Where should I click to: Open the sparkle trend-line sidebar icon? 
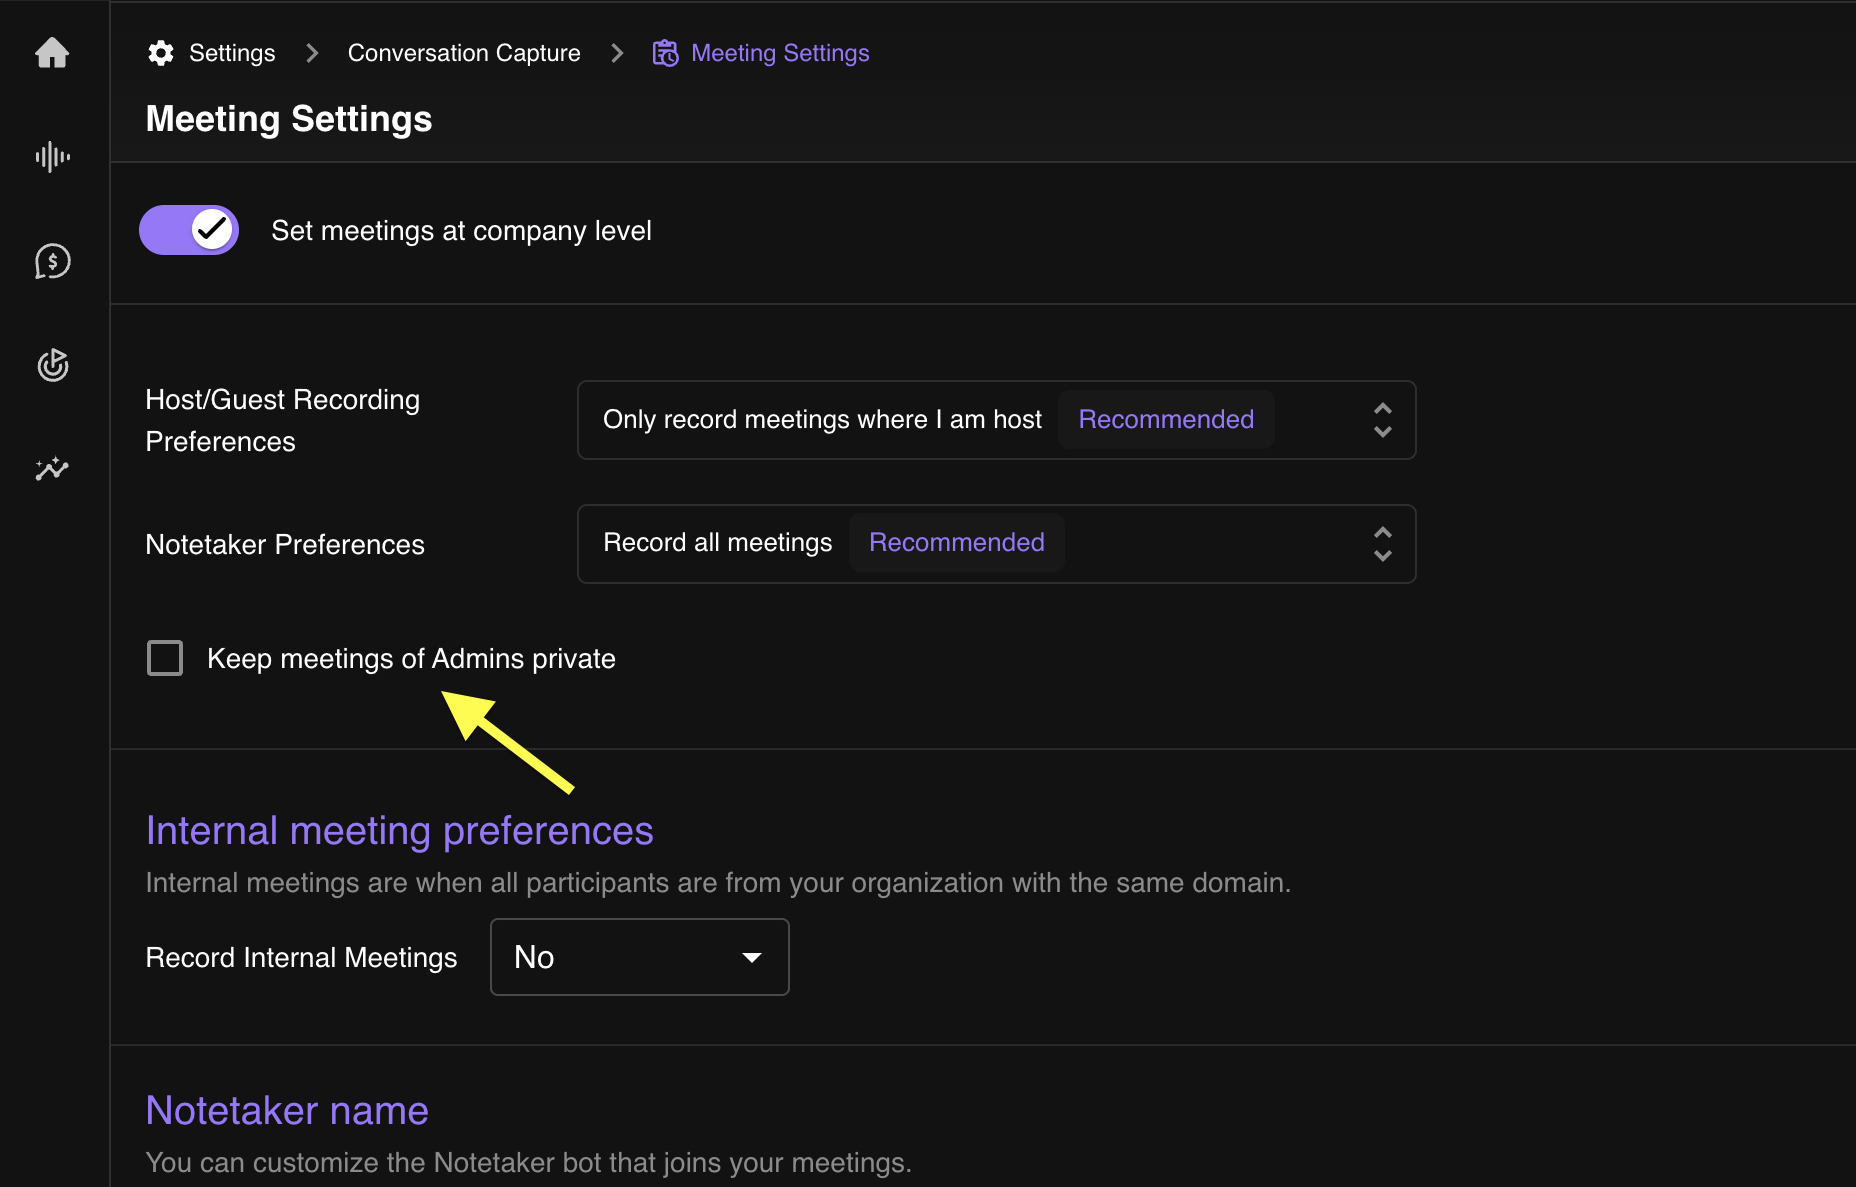tap(52, 469)
